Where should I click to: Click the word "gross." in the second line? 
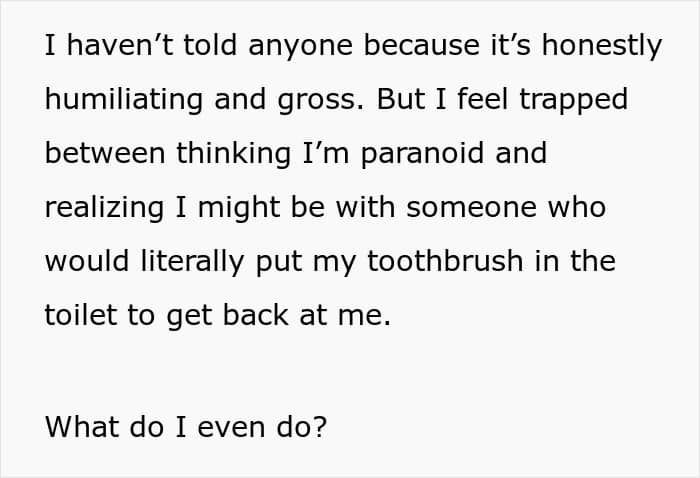tap(321, 100)
